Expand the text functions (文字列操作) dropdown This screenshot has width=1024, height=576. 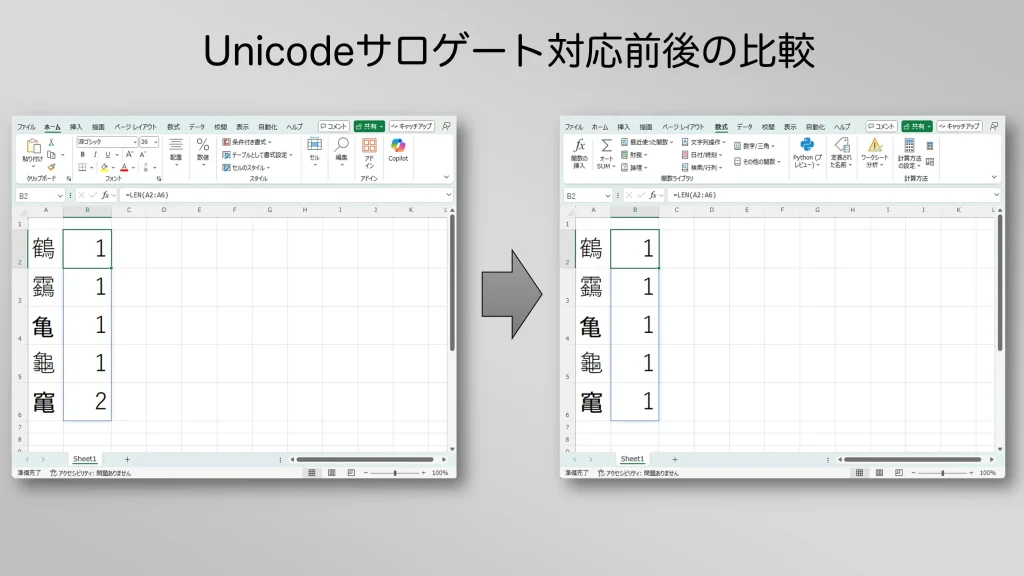(x=706, y=142)
